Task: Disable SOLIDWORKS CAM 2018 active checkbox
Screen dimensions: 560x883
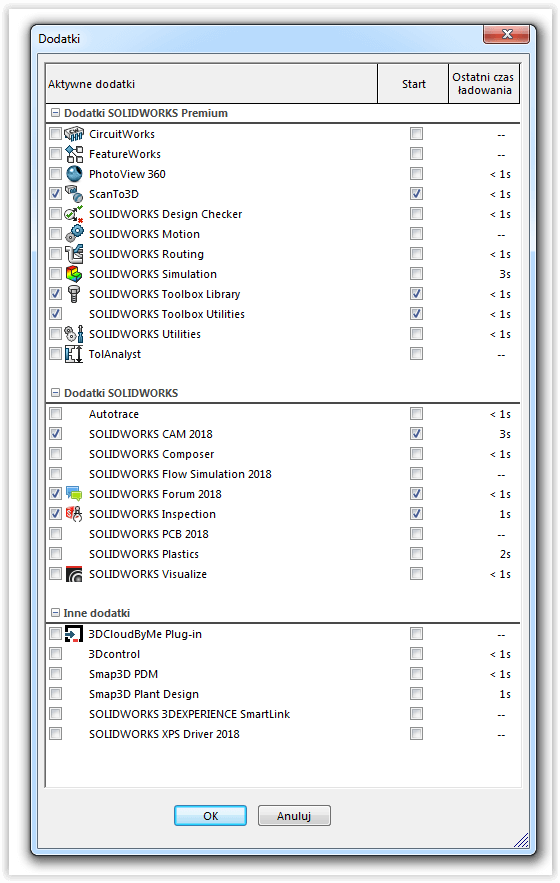Action: point(55,434)
